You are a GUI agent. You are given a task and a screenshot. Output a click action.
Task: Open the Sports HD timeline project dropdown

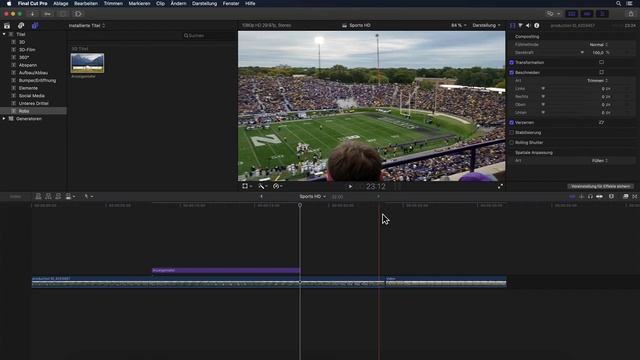[x=313, y=196]
